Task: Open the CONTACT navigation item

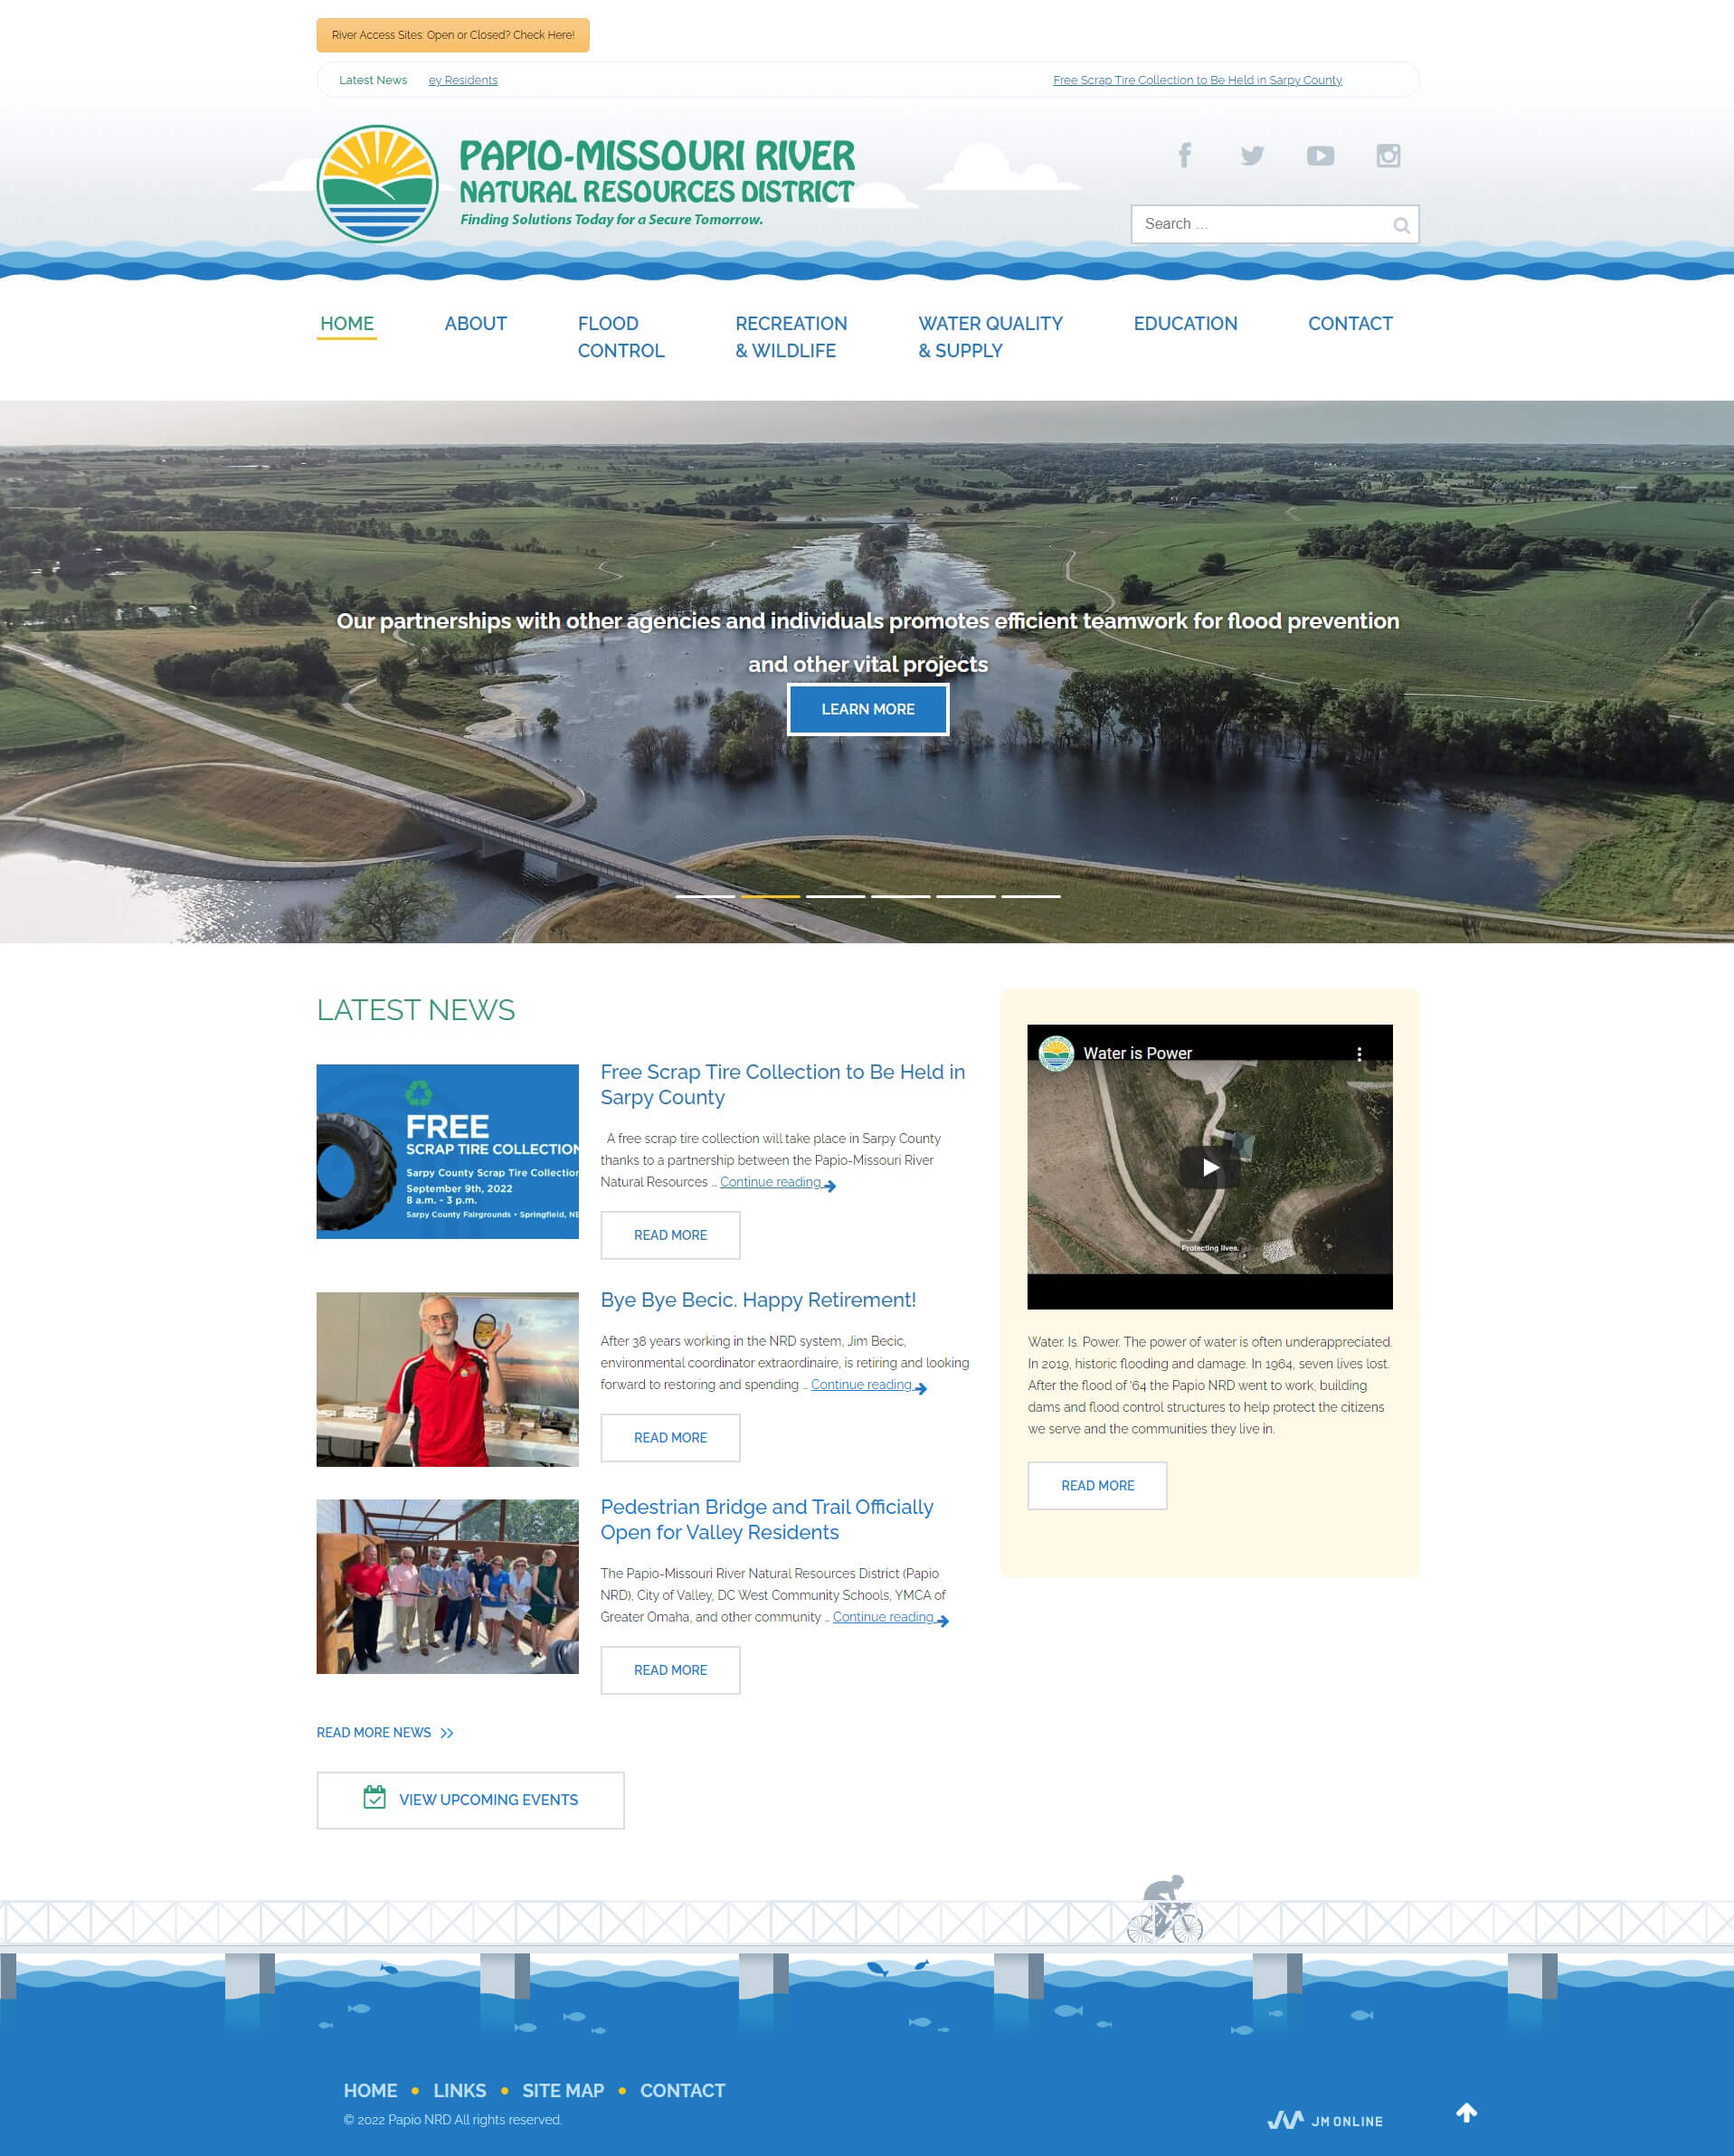Action: click(1350, 324)
